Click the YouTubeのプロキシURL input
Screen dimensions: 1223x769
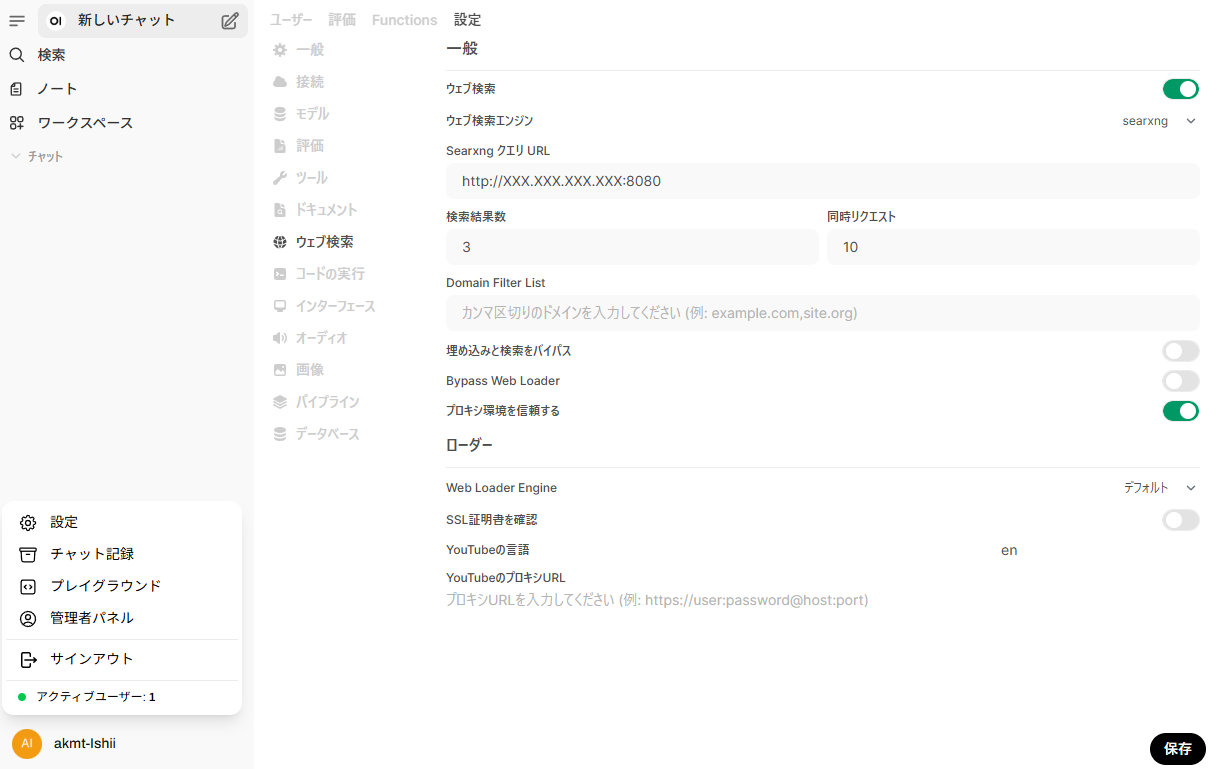tap(822, 601)
